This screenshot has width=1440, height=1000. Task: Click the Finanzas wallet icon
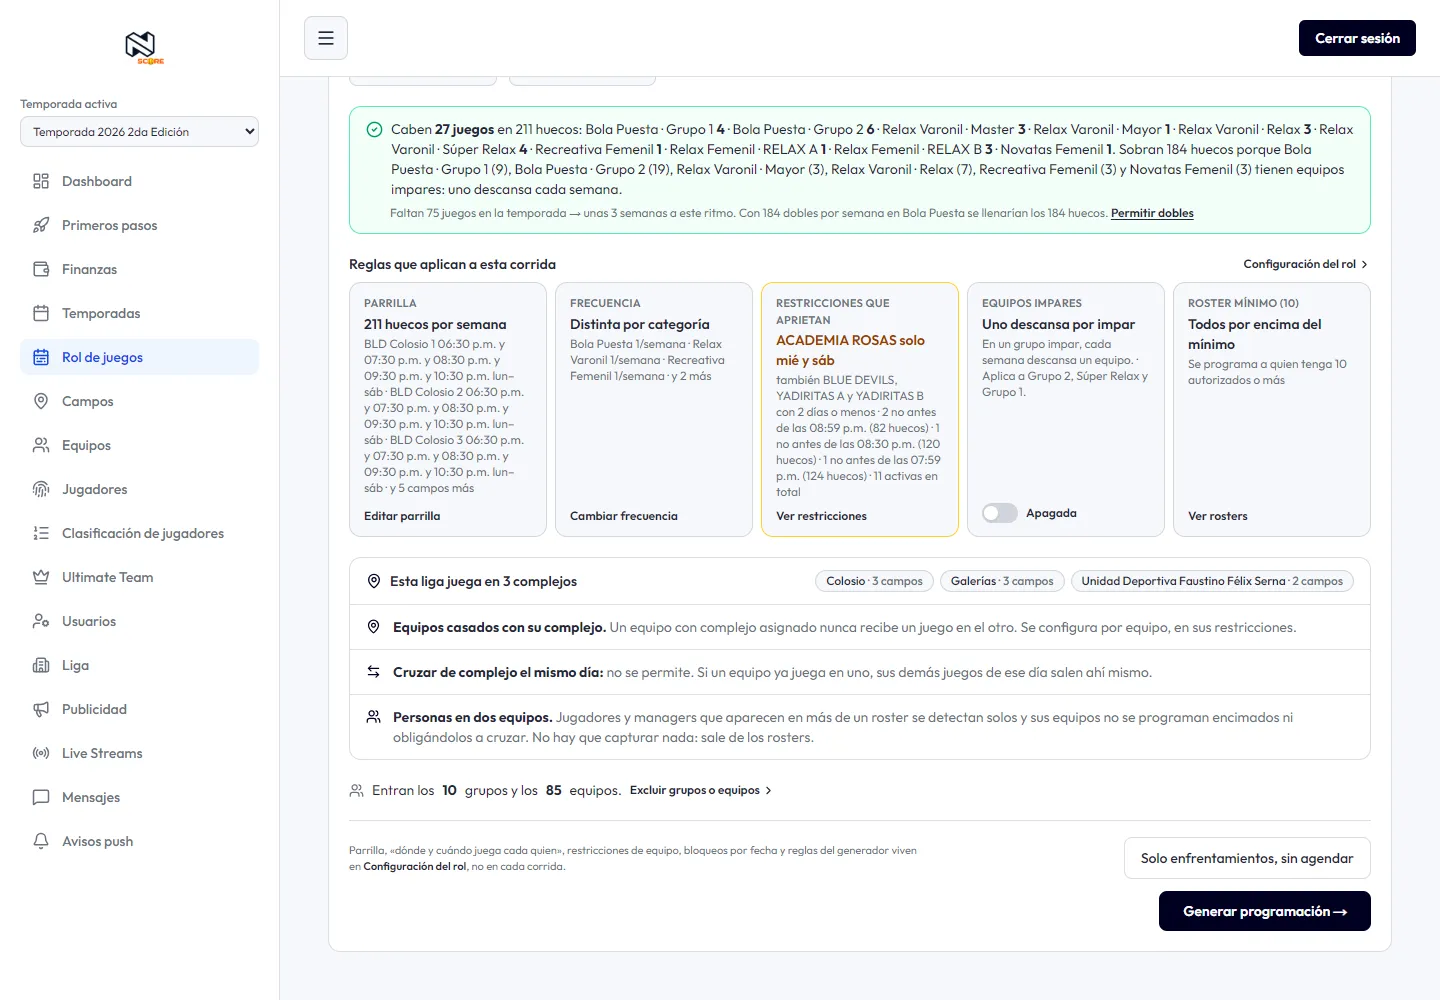41,269
